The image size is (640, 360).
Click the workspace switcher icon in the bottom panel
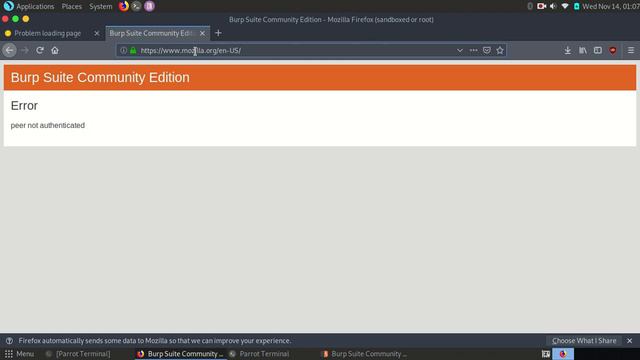pyautogui.click(x=546, y=354)
